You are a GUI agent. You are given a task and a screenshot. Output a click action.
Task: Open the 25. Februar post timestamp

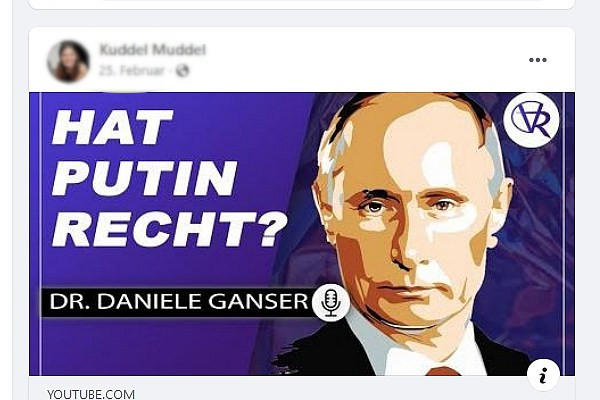coord(131,70)
